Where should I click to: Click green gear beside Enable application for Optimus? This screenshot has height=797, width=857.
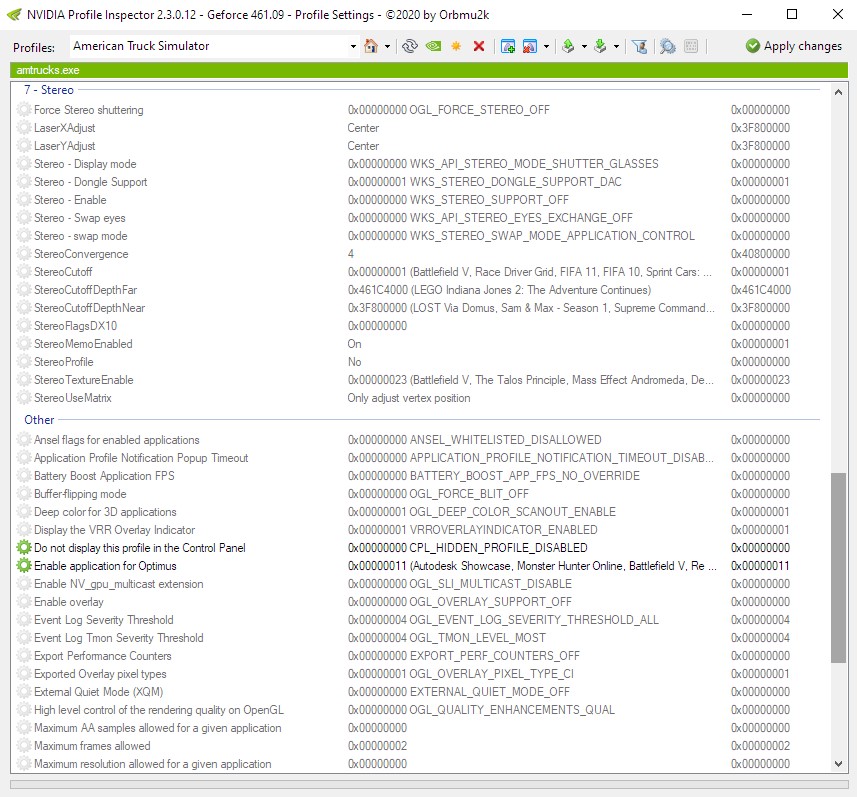(x=24, y=566)
